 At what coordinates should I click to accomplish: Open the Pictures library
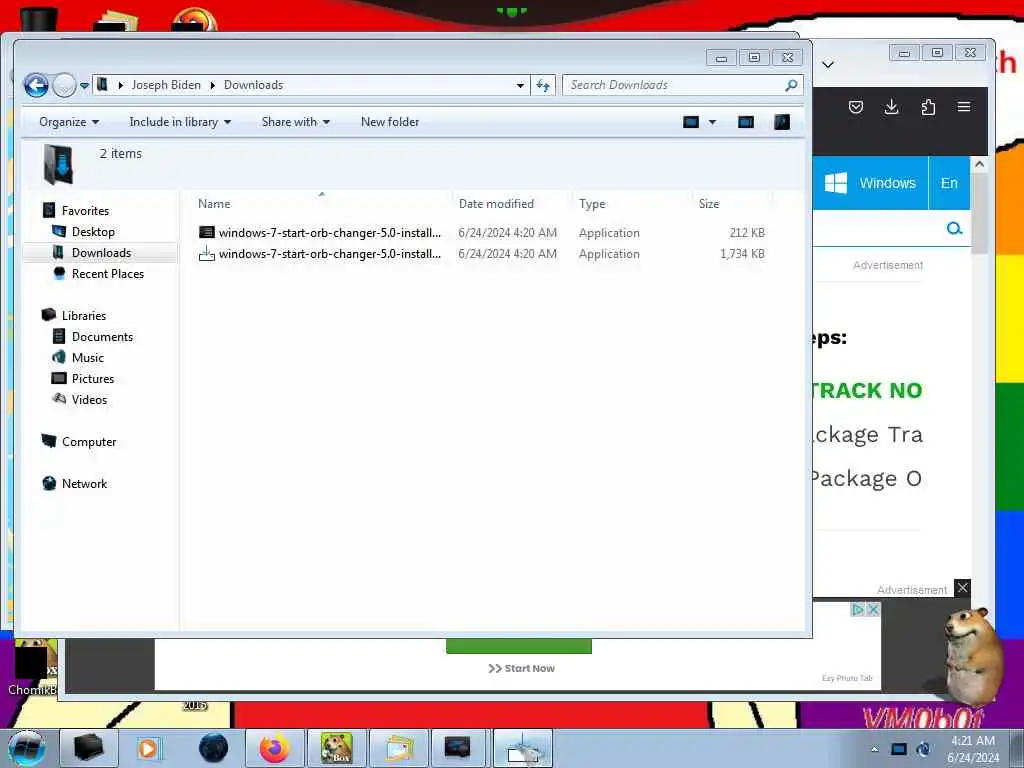[93, 379]
